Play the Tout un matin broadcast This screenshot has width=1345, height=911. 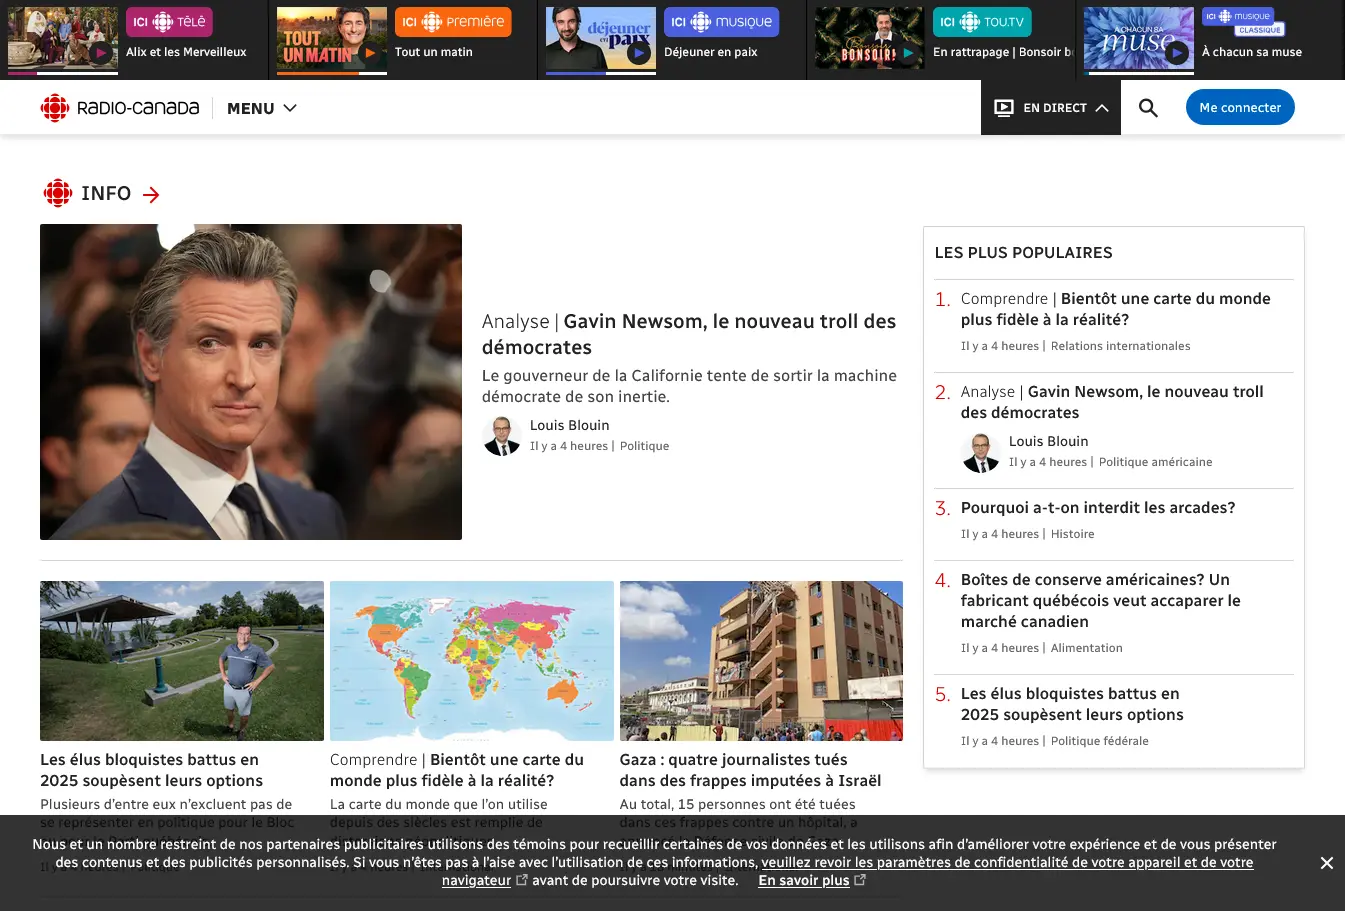pos(370,53)
